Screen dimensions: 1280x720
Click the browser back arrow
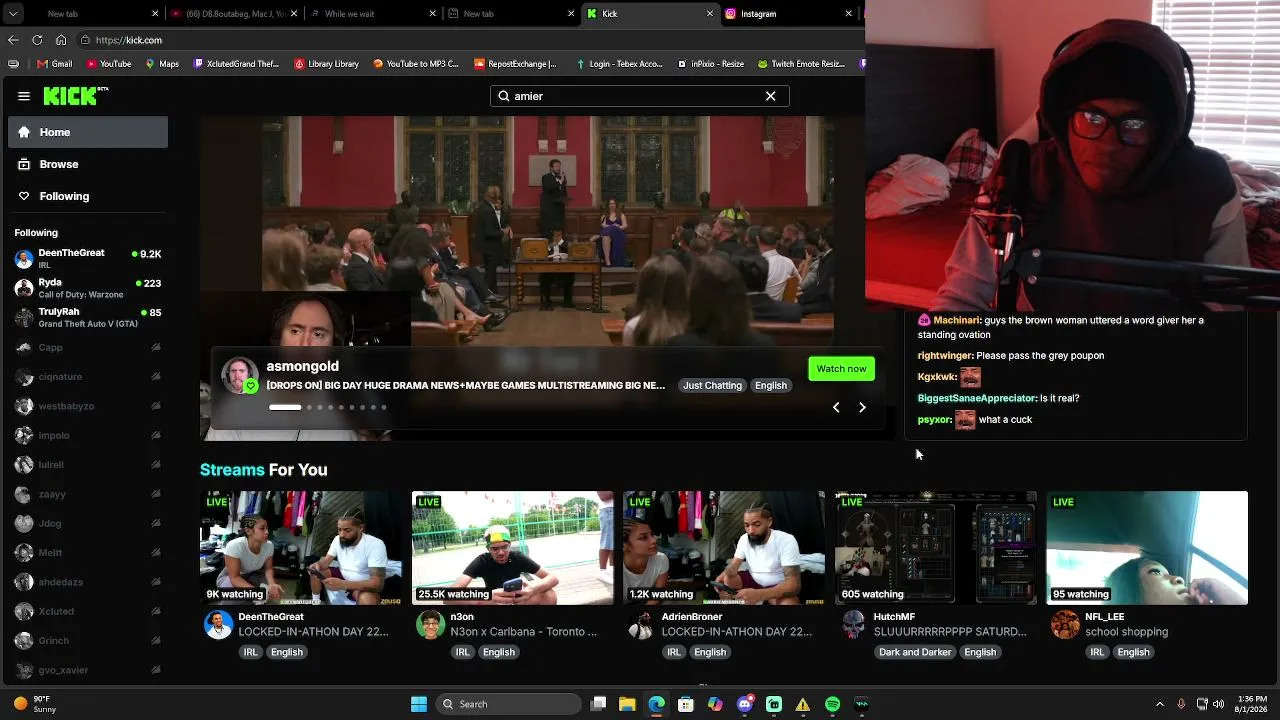coord(13,40)
